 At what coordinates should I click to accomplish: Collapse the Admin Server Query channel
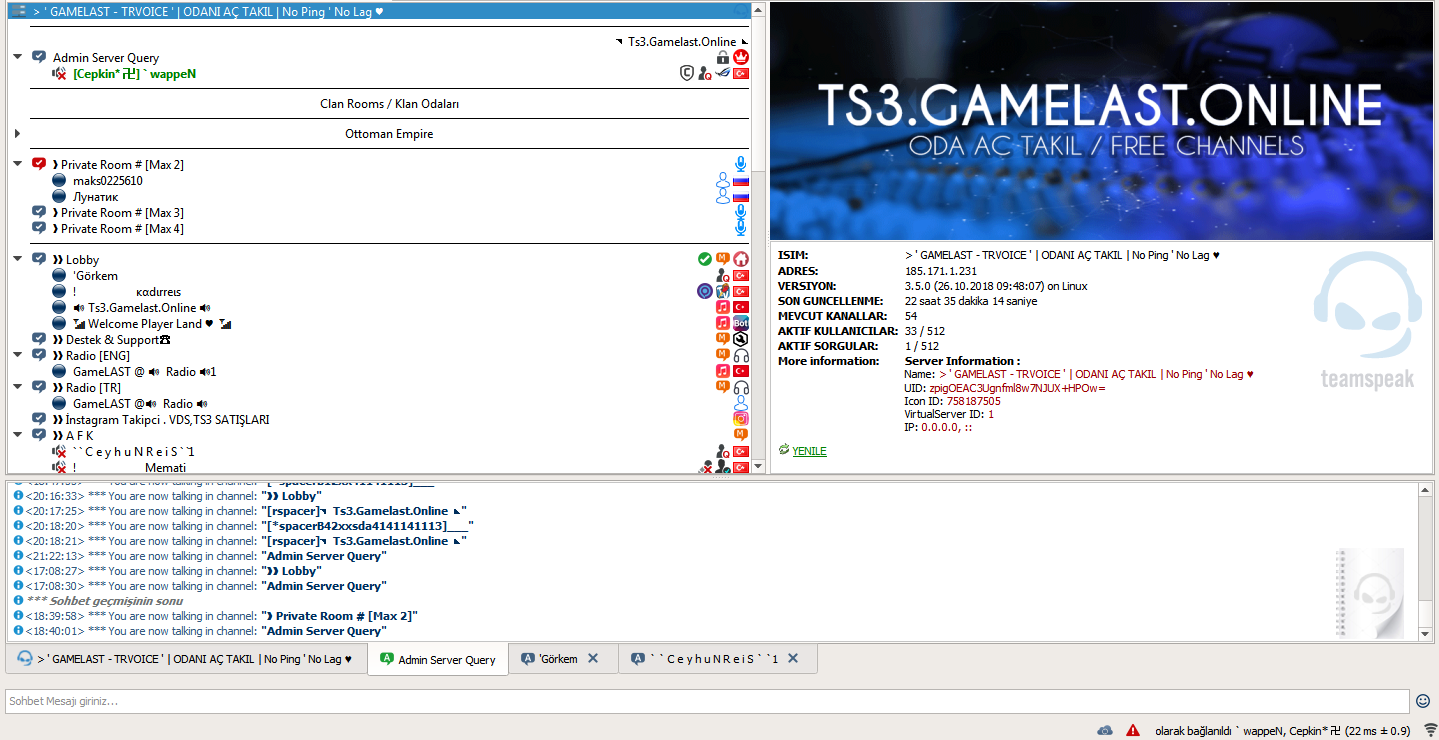click(x=18, y=57)
